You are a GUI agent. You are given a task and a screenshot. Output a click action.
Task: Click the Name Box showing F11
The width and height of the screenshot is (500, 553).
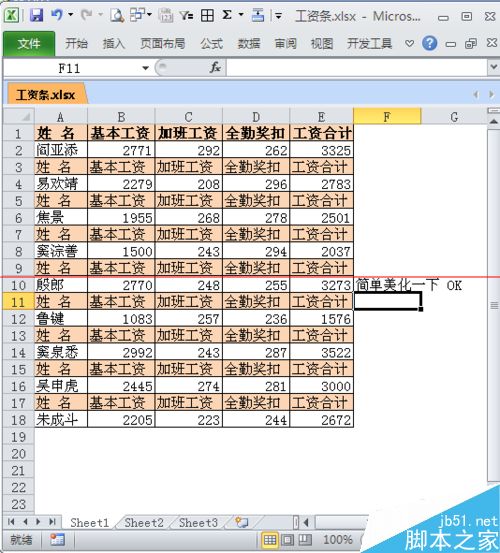click(70, 68)
